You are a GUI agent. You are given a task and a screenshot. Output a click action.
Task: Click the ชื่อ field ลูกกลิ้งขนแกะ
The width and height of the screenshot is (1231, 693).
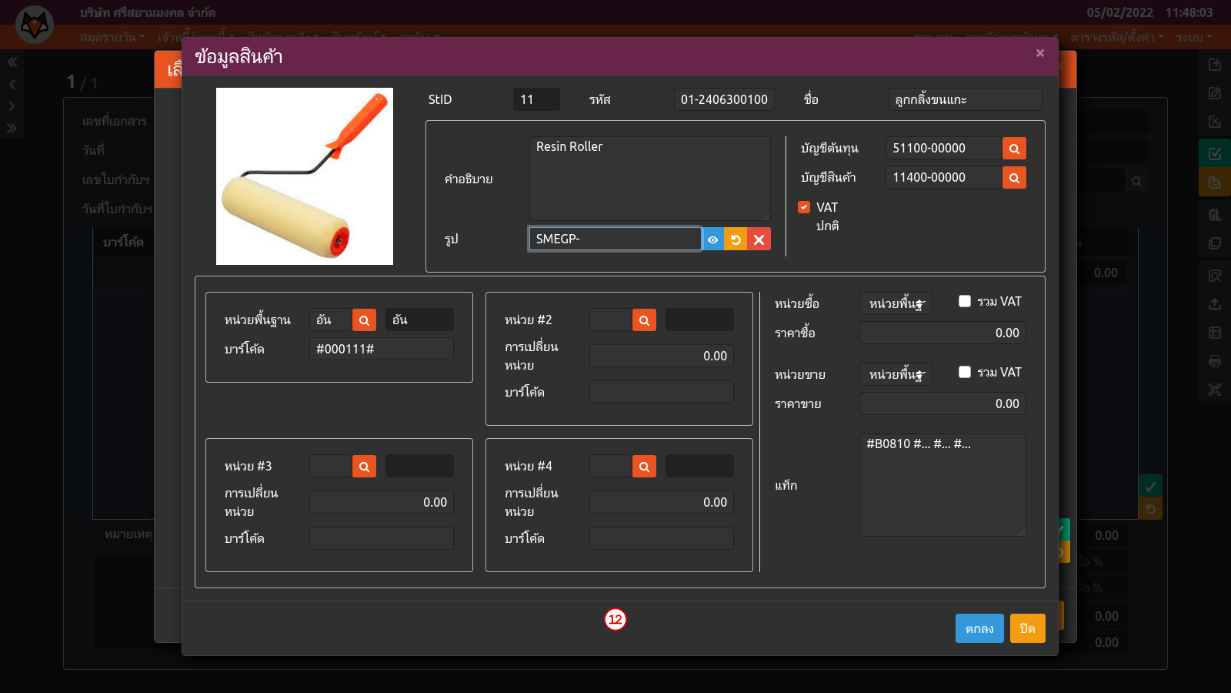(965, 100)
